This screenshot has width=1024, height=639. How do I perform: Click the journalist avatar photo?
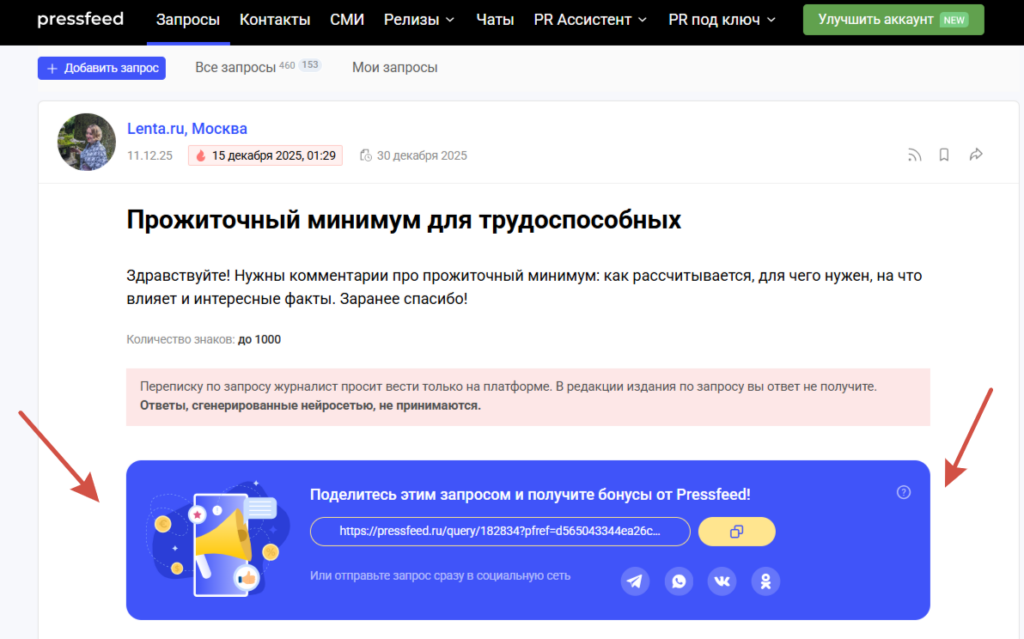click(x=86, y=142)
